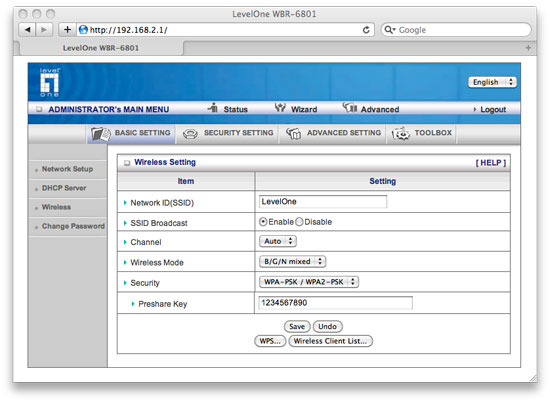Open the Wizard tools icon
The width and height of the screenshot is (550, 402).
coord(280,108)
